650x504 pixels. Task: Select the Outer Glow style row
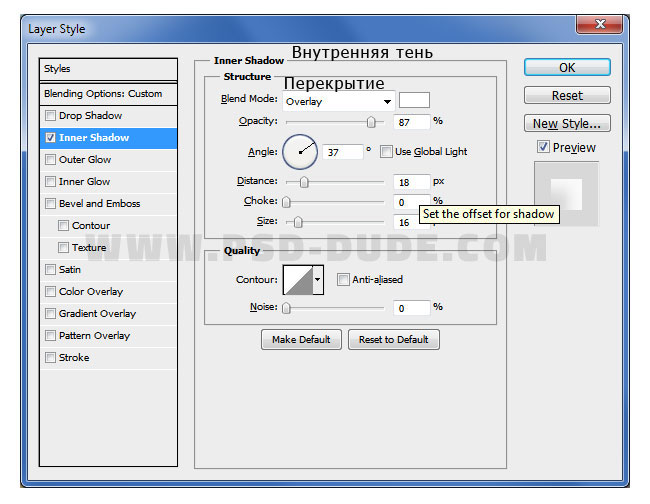pyautogui.click(x=108, y=160)
